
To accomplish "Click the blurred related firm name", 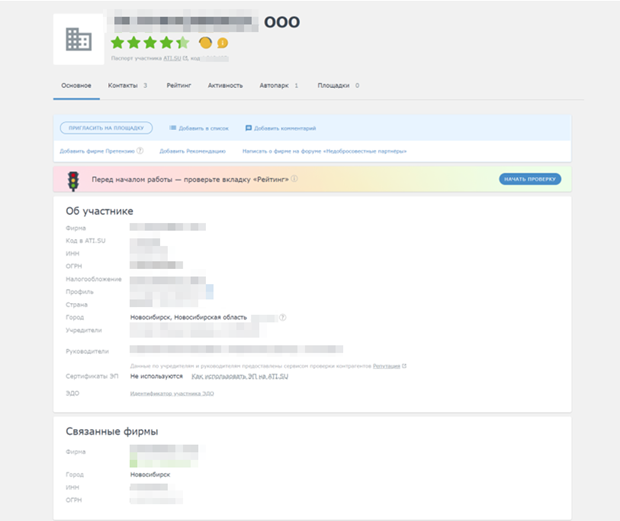I will click(x=164, y=448).
